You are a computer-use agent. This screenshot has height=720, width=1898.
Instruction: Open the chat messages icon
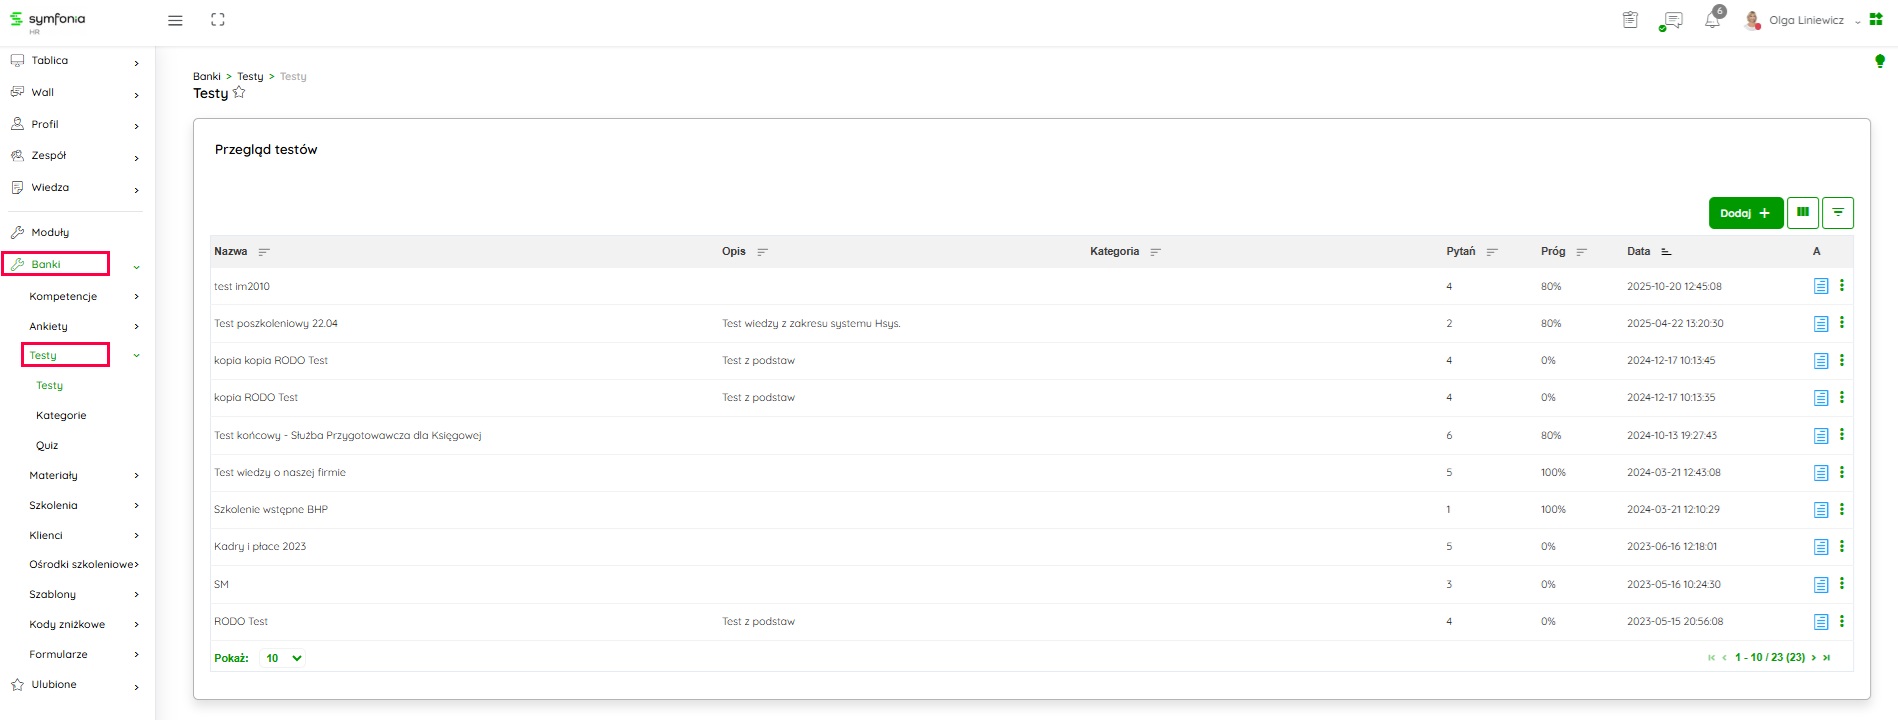pos(1671,20)
